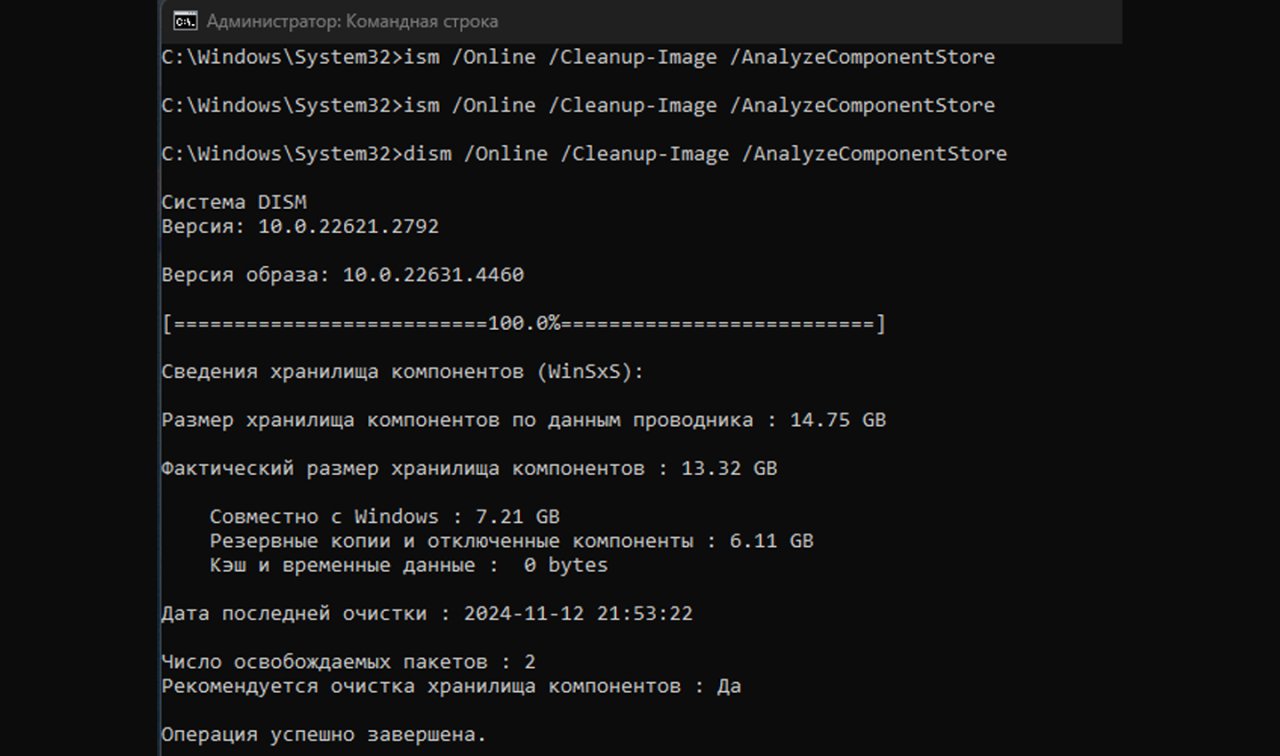The height and width of the screenshot is (756, 1280).
Task: Click the 'Рекомендуется очистка хранилища компонентов : Да' line
Action: (x=451, y=686)
